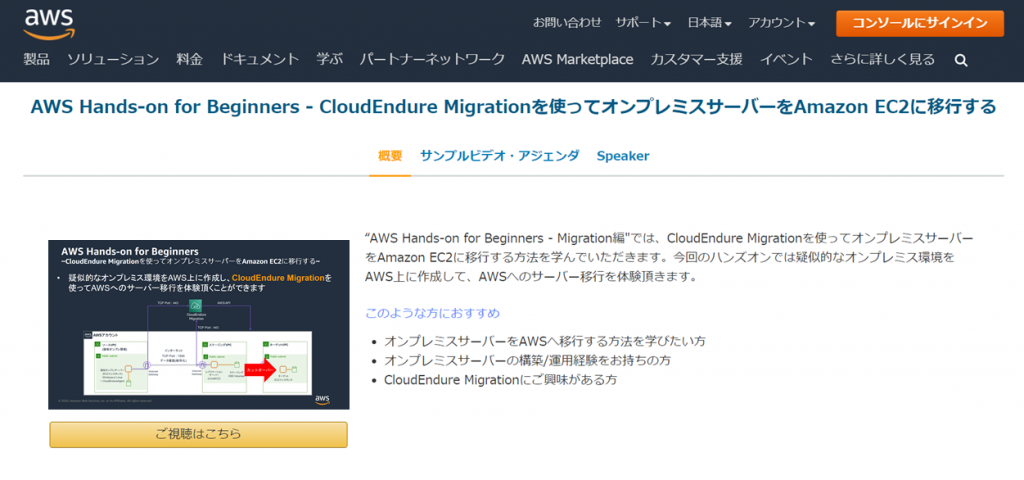Click ご視聴はこちら button

coord(199,434)
